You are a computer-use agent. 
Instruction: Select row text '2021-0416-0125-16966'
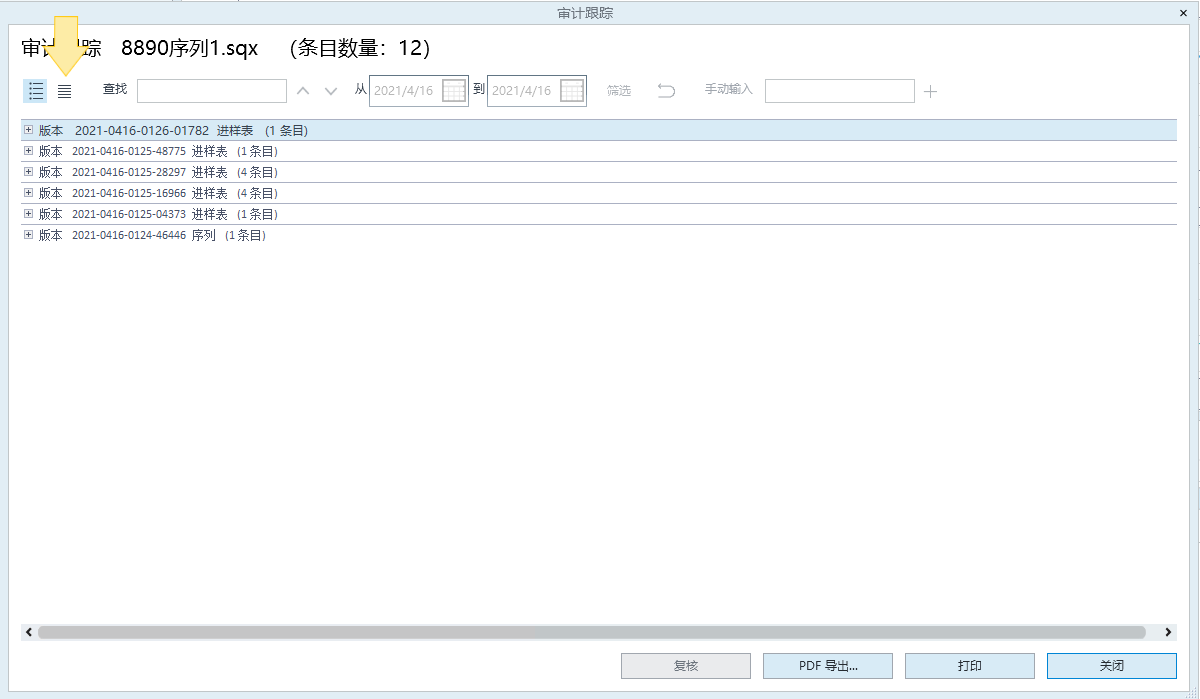click(129, 194)
